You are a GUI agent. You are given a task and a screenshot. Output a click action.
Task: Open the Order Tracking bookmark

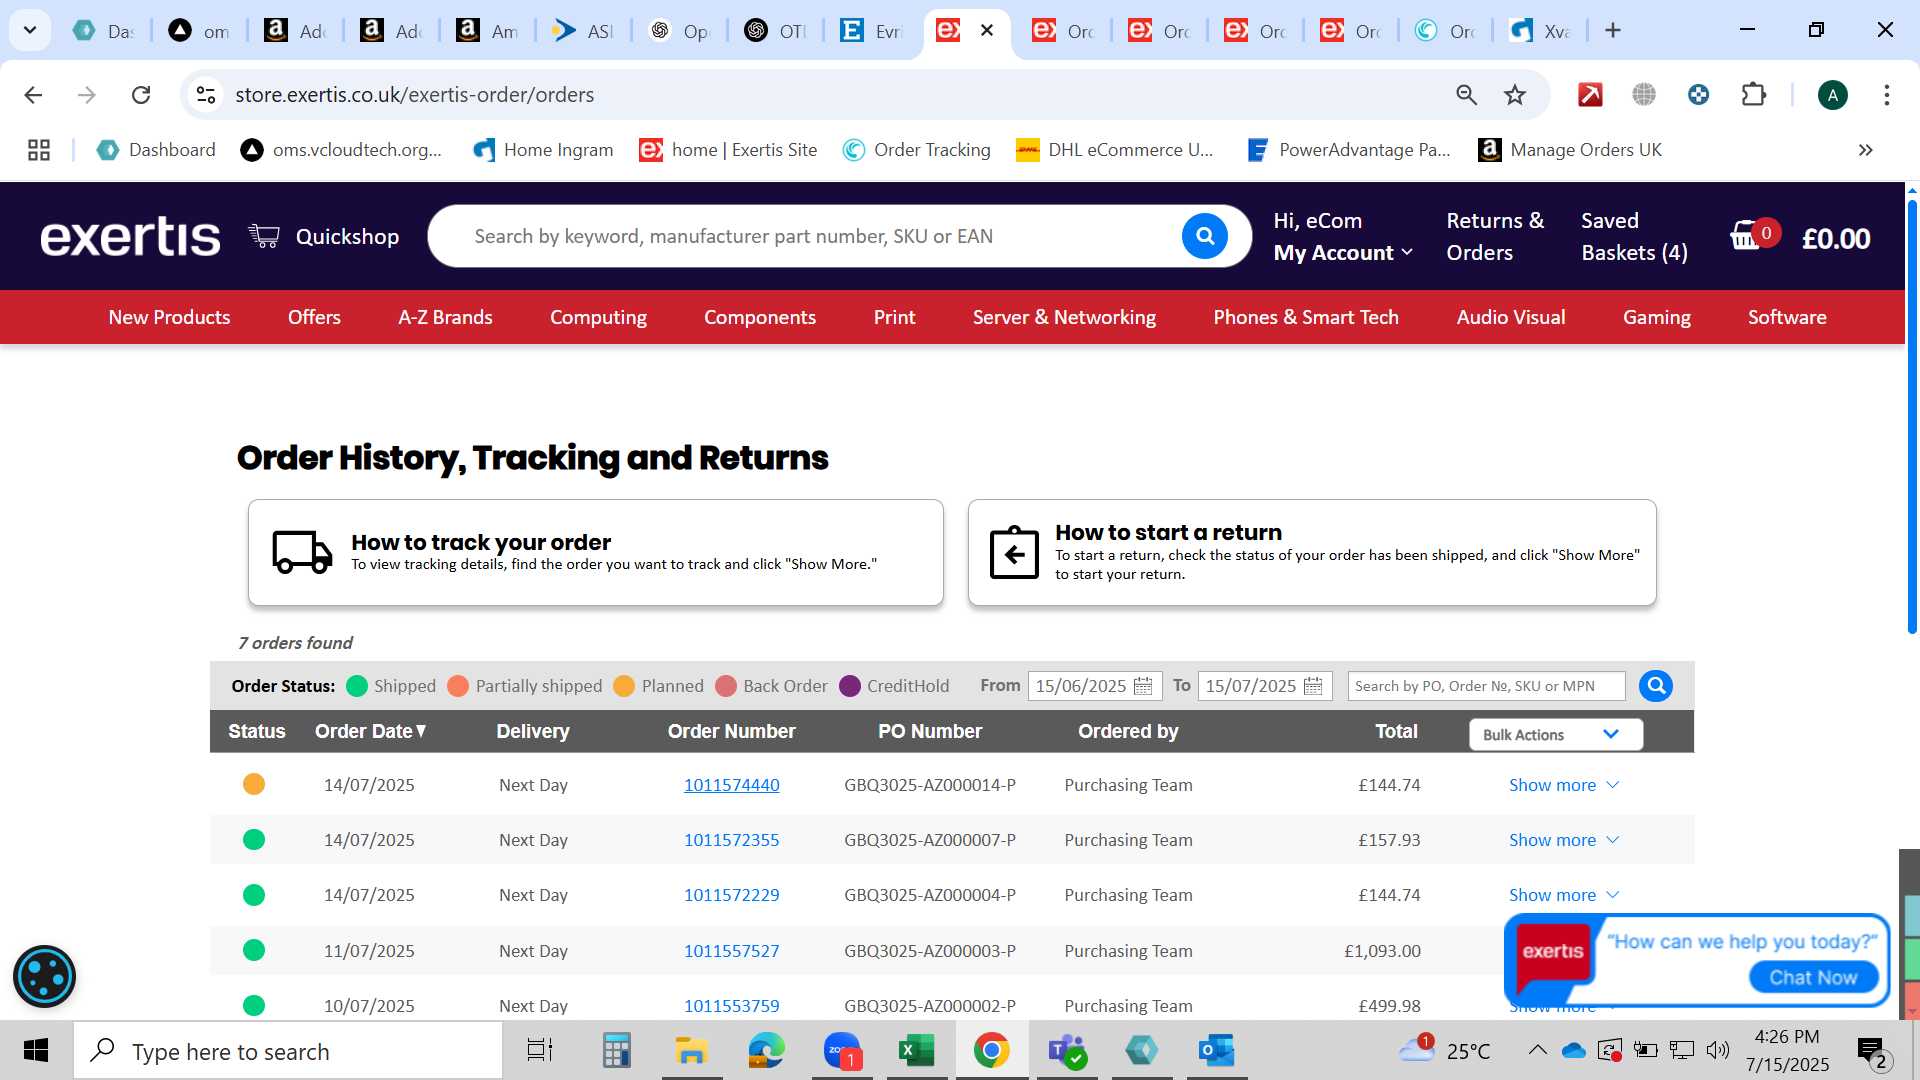[916, 150]
